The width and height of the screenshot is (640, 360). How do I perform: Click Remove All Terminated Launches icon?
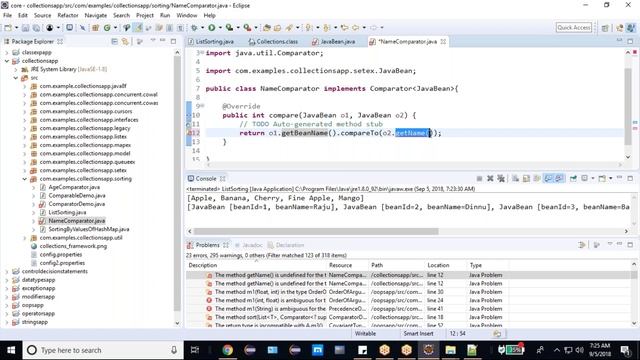501,178
